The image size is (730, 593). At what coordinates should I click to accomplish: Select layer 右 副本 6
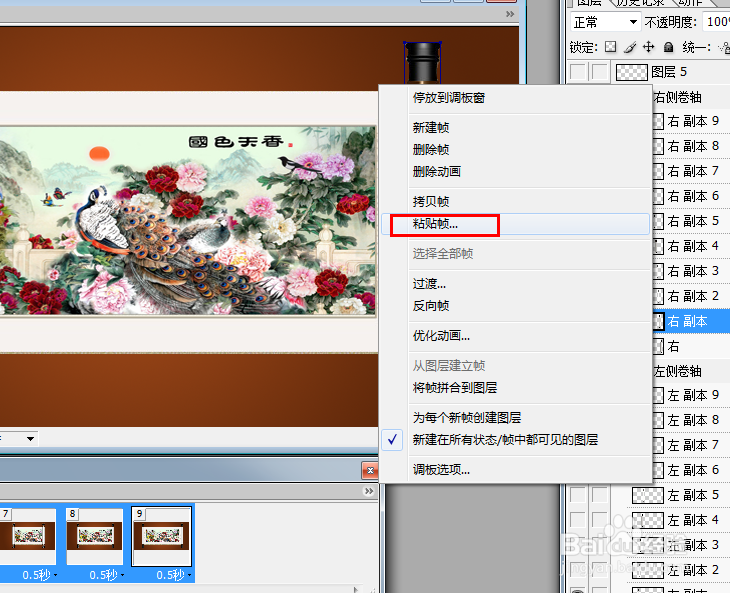click(x=693, y=196)
